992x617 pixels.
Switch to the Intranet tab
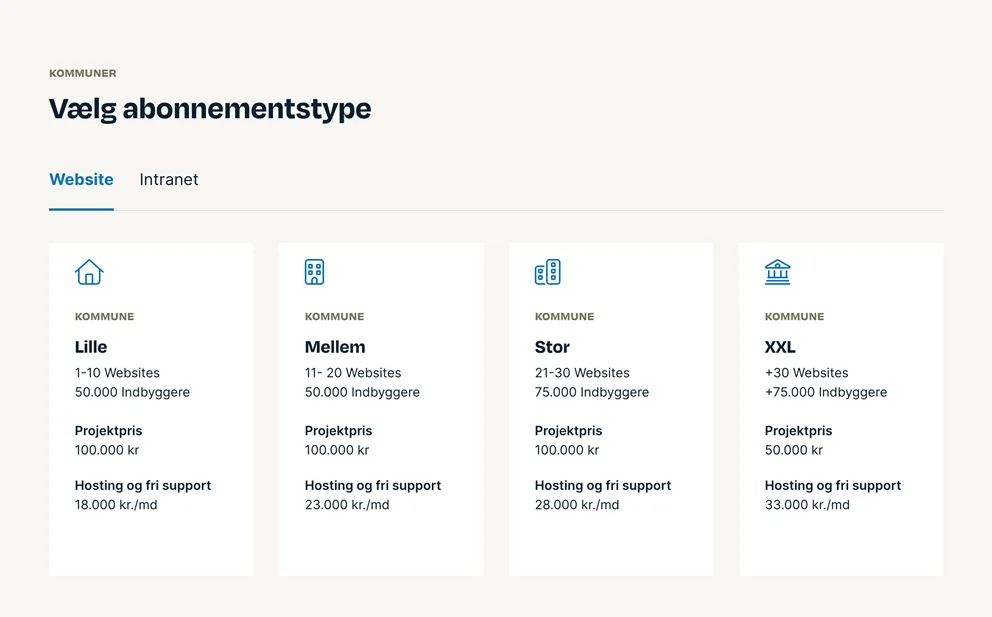pyautogui.click(x=169, y=180)
